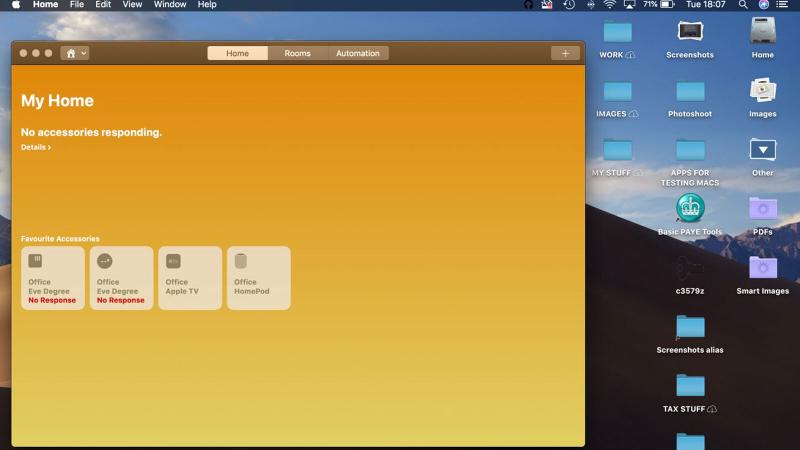Open Spotlight search in menu bar

tap(743, 5)
